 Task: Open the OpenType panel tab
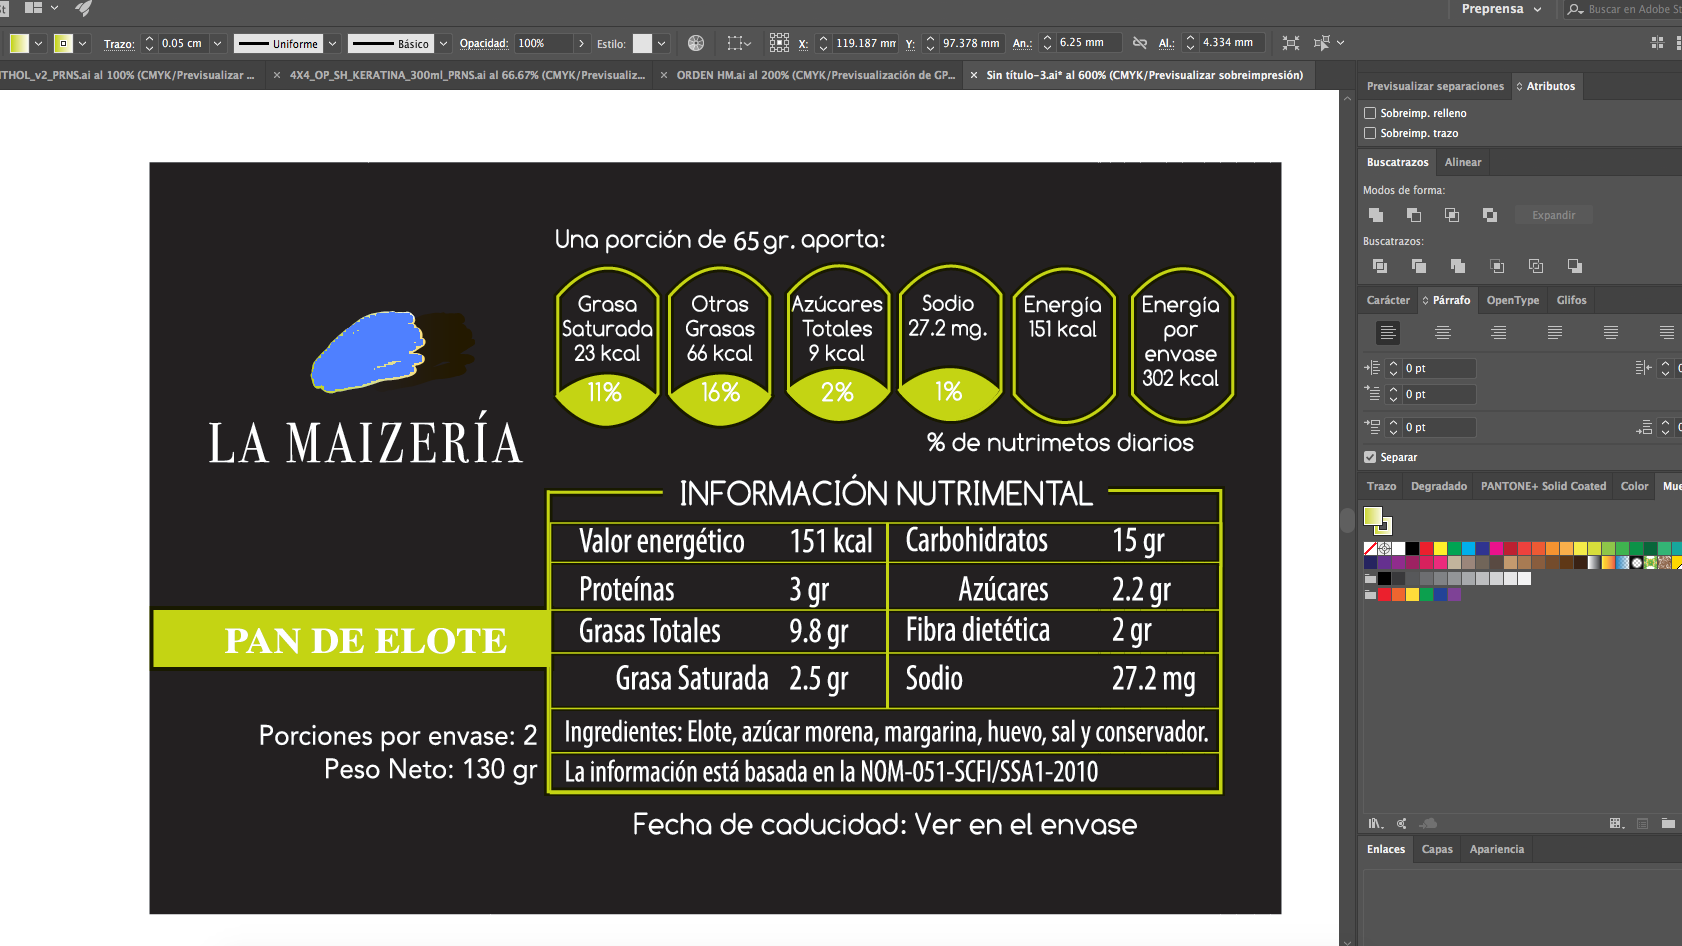point(1513,300)
